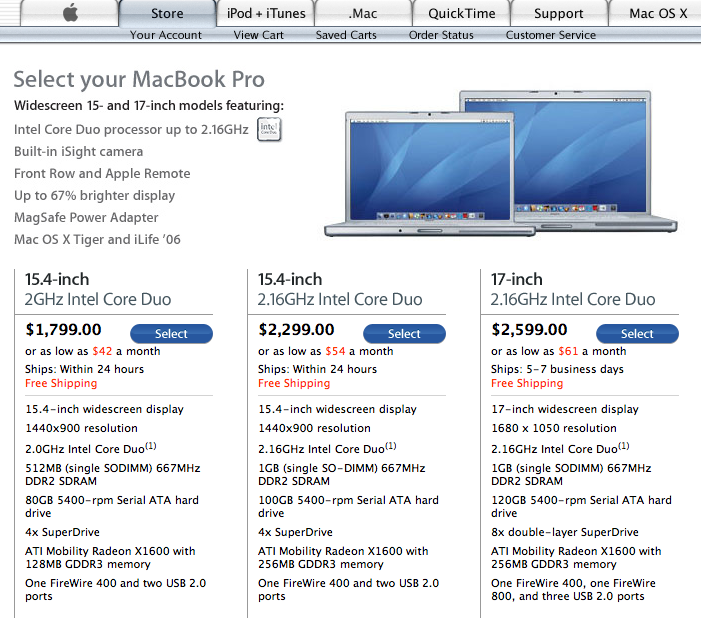
Task: Select the $2,299.00 MacBook Pro
Action: pyautogui.click(x=404, y=334)
